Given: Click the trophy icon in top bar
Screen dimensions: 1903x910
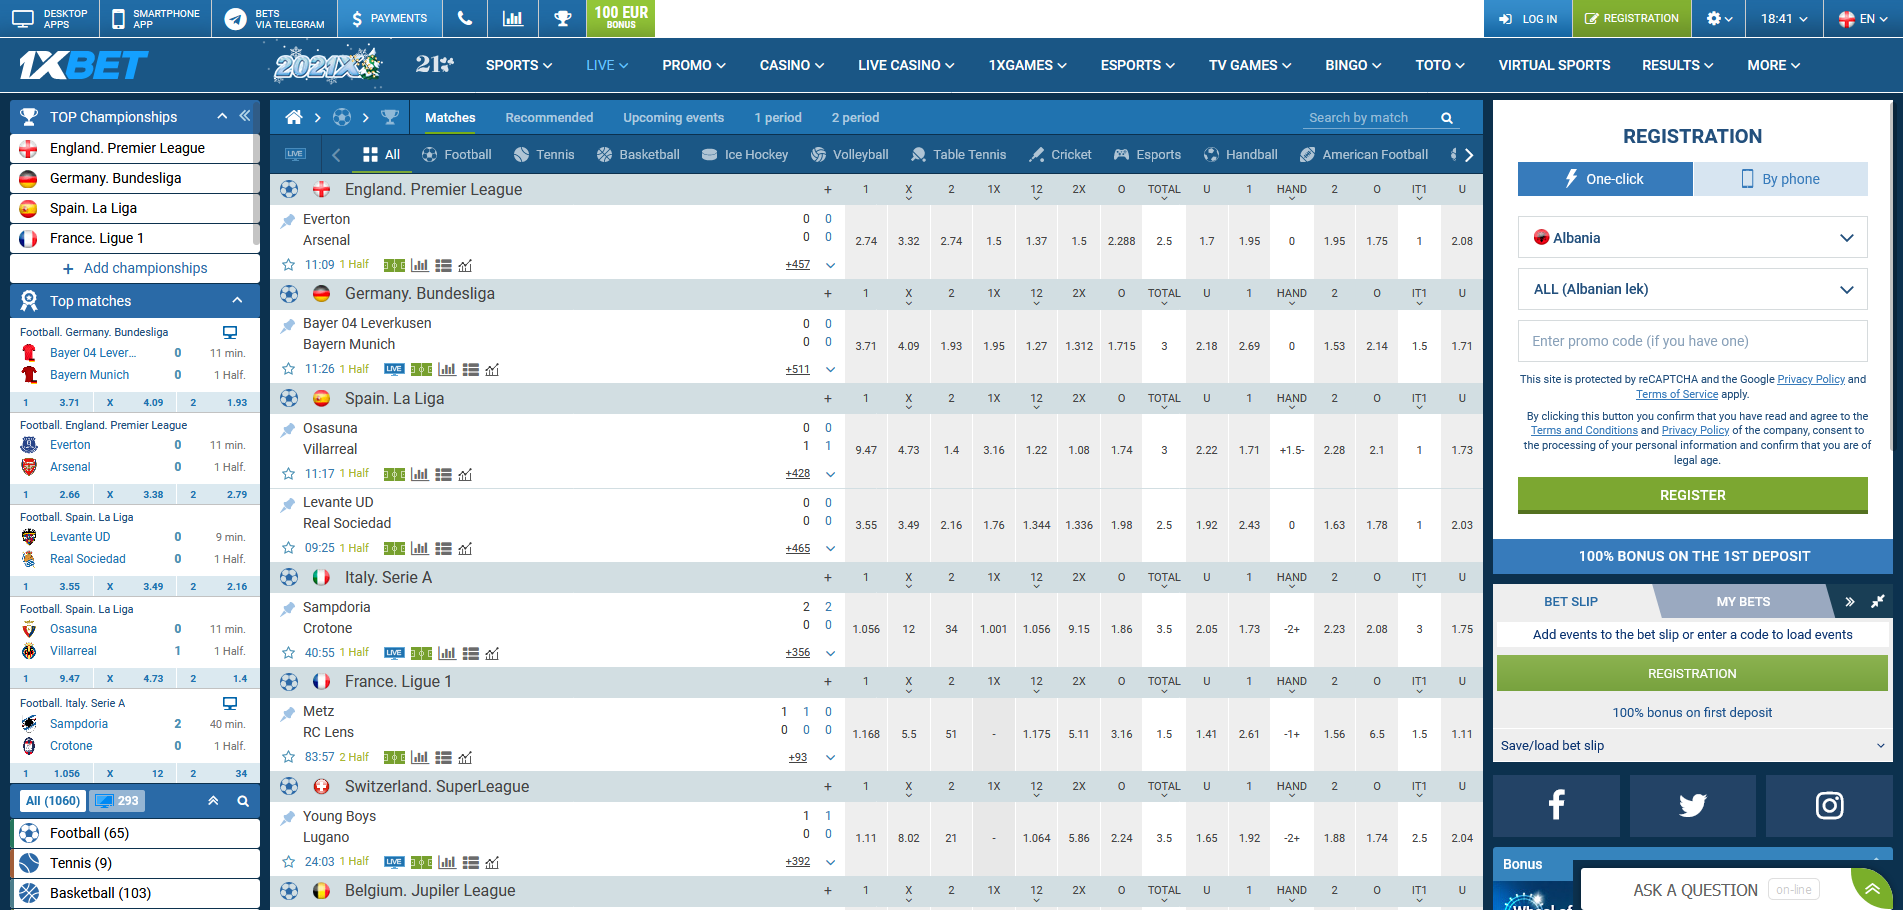Looking at the screenshot, I should pyautogui.click(x=563, y=18).
